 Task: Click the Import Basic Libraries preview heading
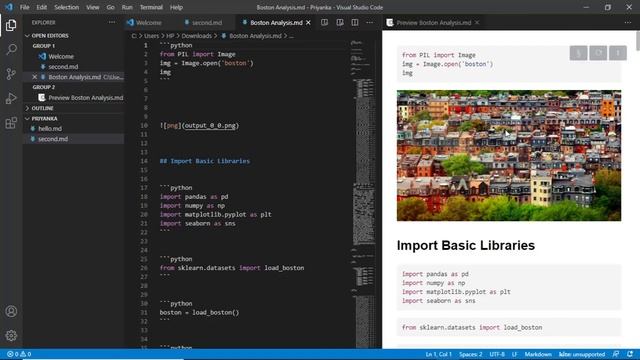[466, 245]
